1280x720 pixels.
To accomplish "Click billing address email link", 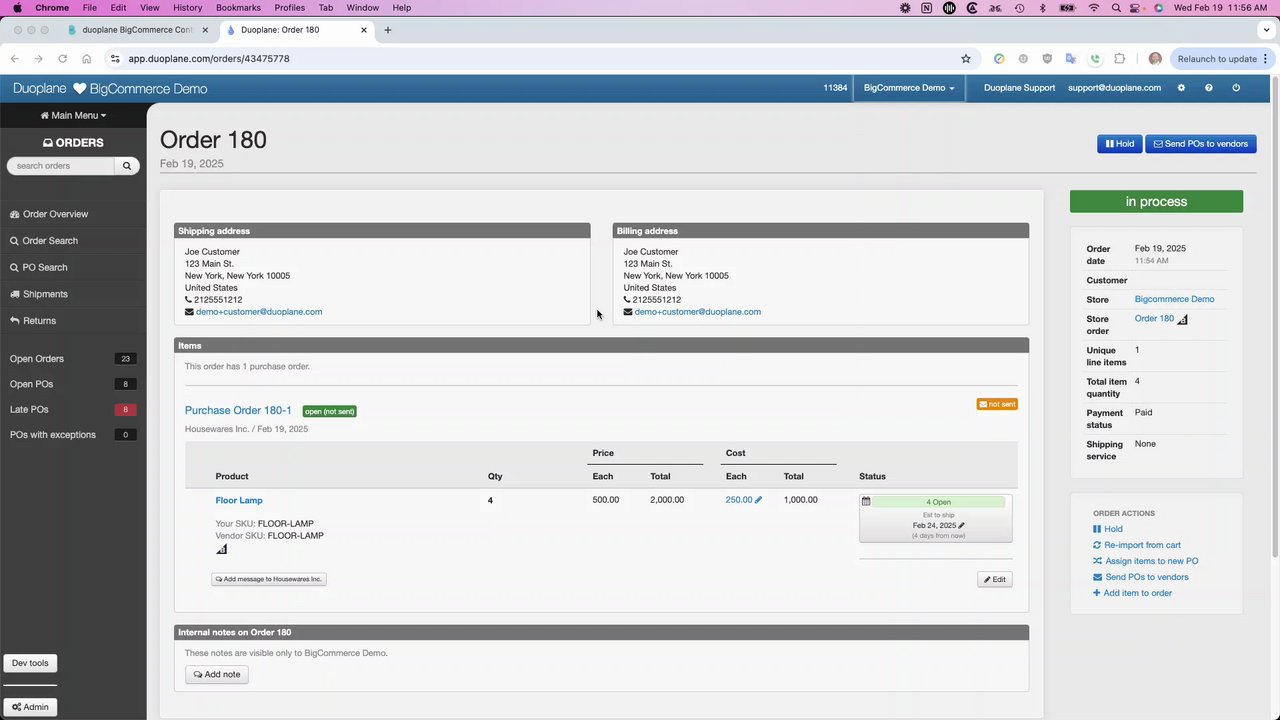I will [x=697, y=312].
